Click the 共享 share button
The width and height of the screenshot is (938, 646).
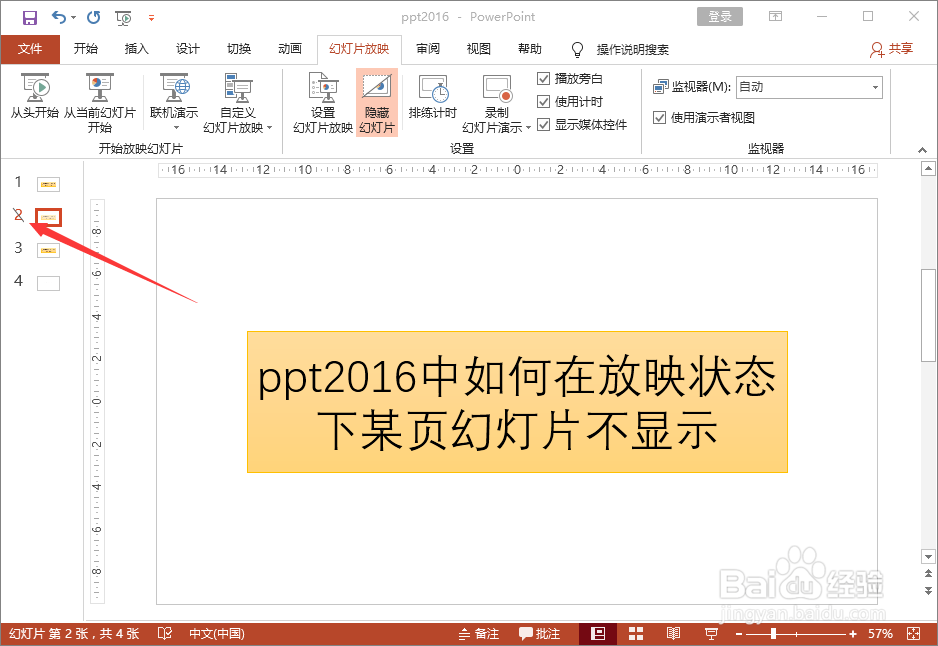pos(892,49)
